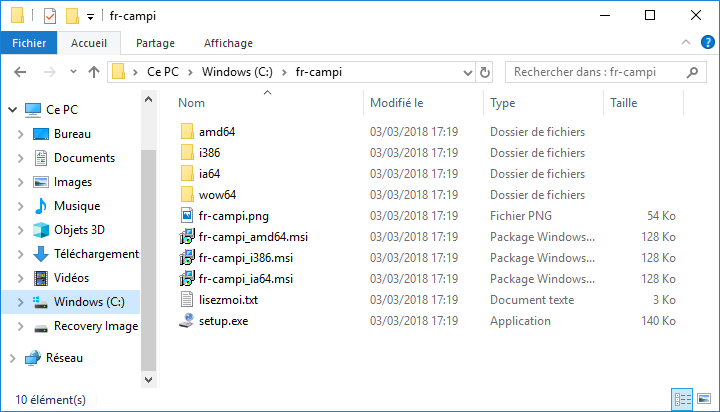Switch to details view icon in status bar

click(x=682, y=399)
